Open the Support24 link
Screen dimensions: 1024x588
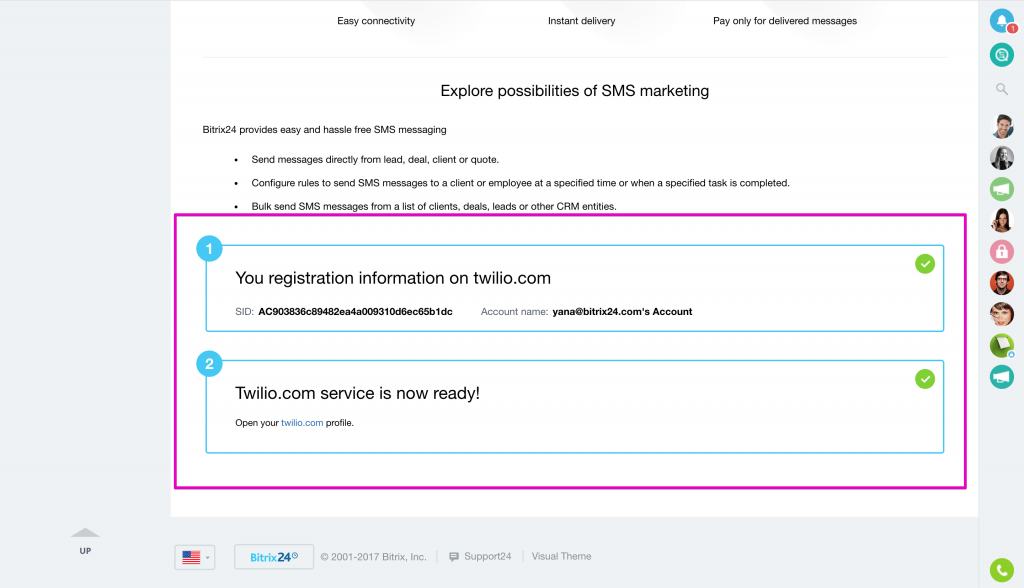click(x=480, y=557)
